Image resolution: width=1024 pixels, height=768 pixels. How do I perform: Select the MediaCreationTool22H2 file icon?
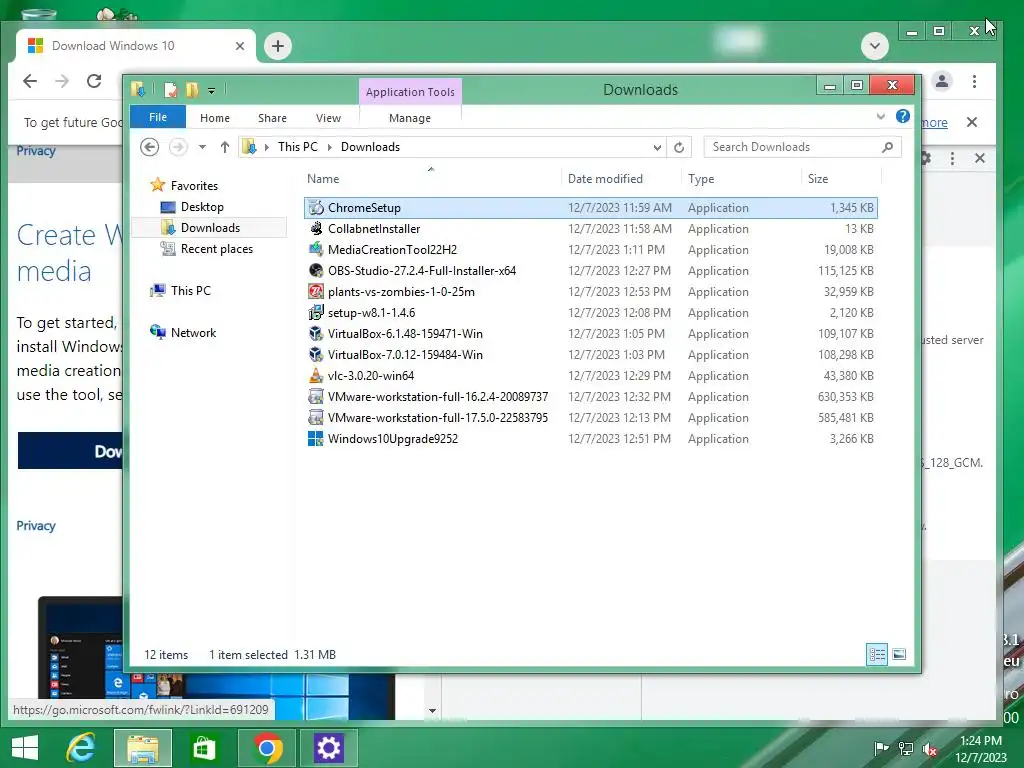(x=316, y=249)
